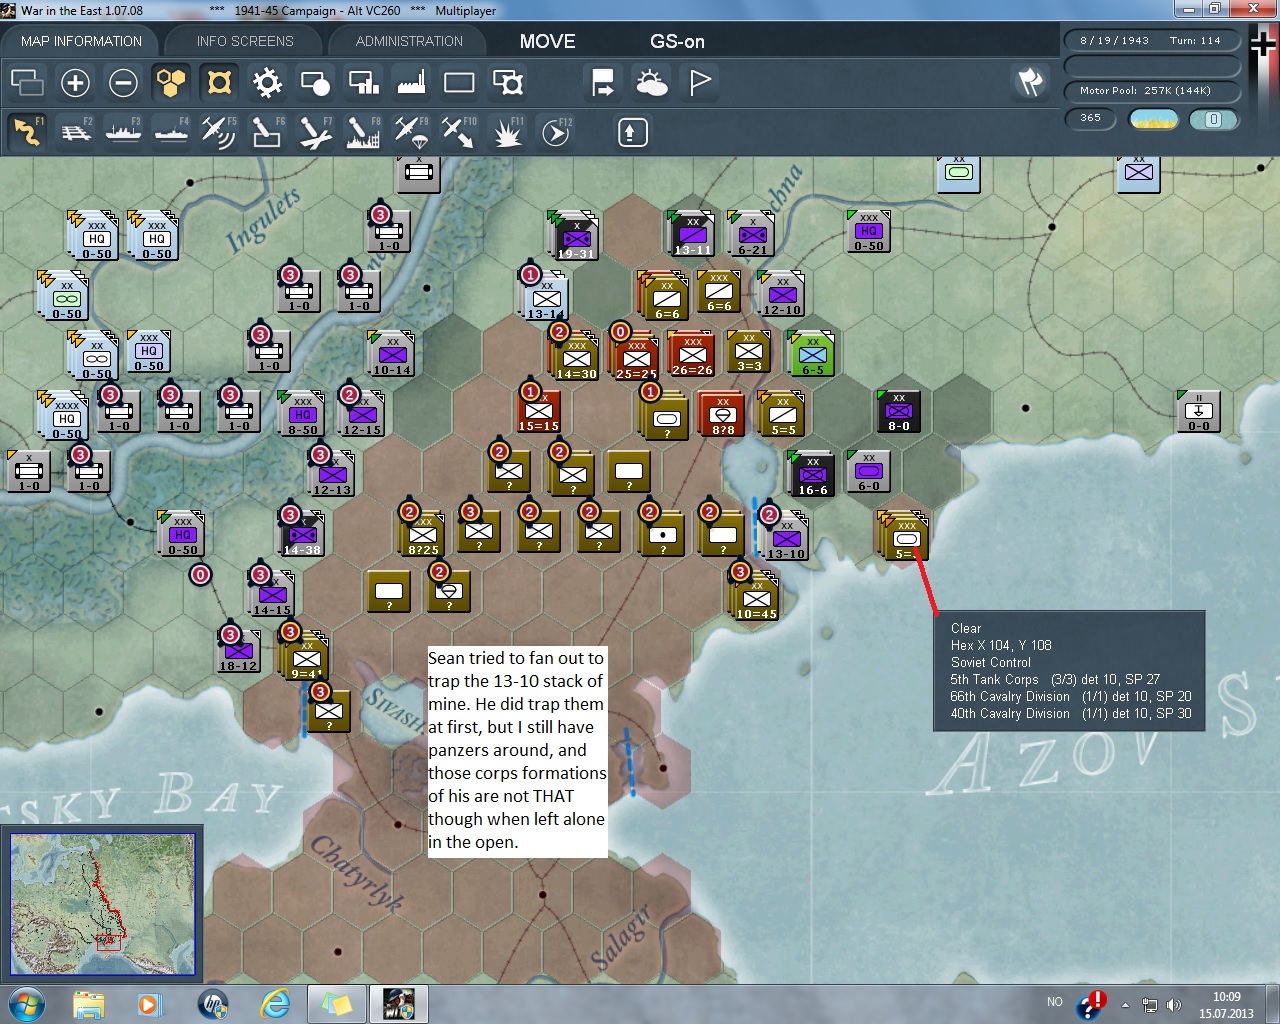This screenshot has height=1024, width=1280.
Task: Select the F9 air transport mode
Action: pyautogui.click(x=411, y=132)
